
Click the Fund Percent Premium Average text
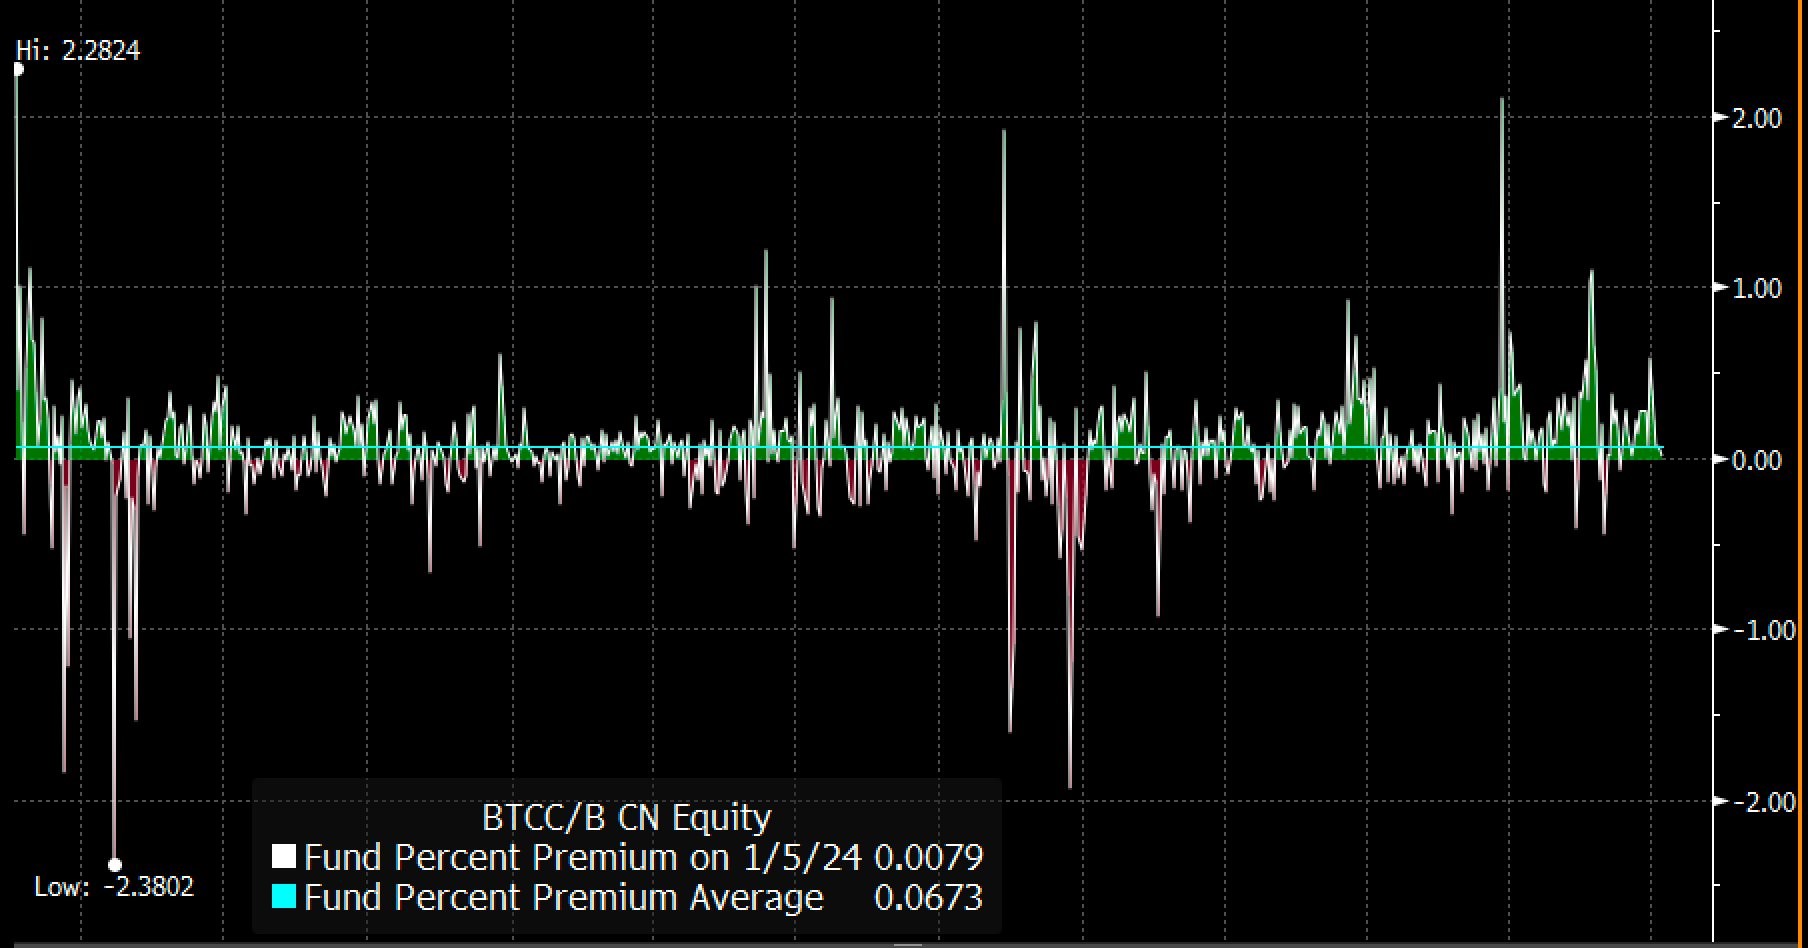[x=563, y=897]
